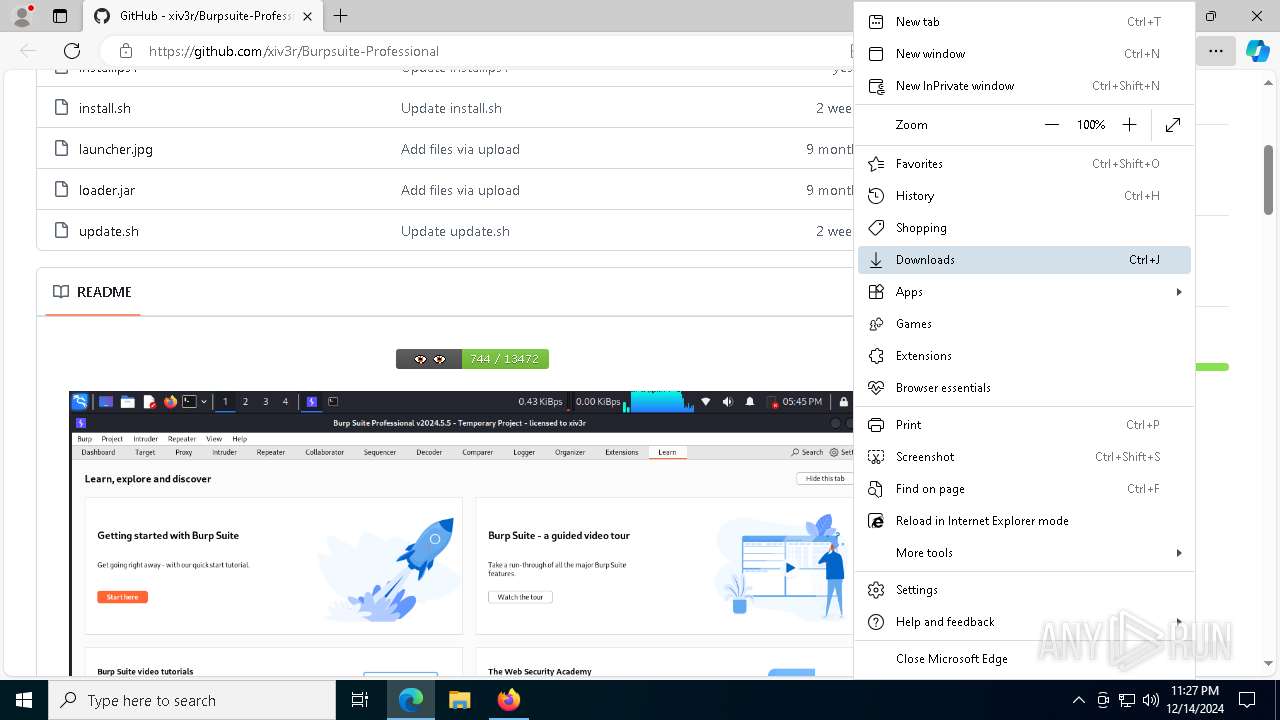Reload in Internet Explorer mode
This screenshot has width=1280, height=720.
[x=1024, y=521]
